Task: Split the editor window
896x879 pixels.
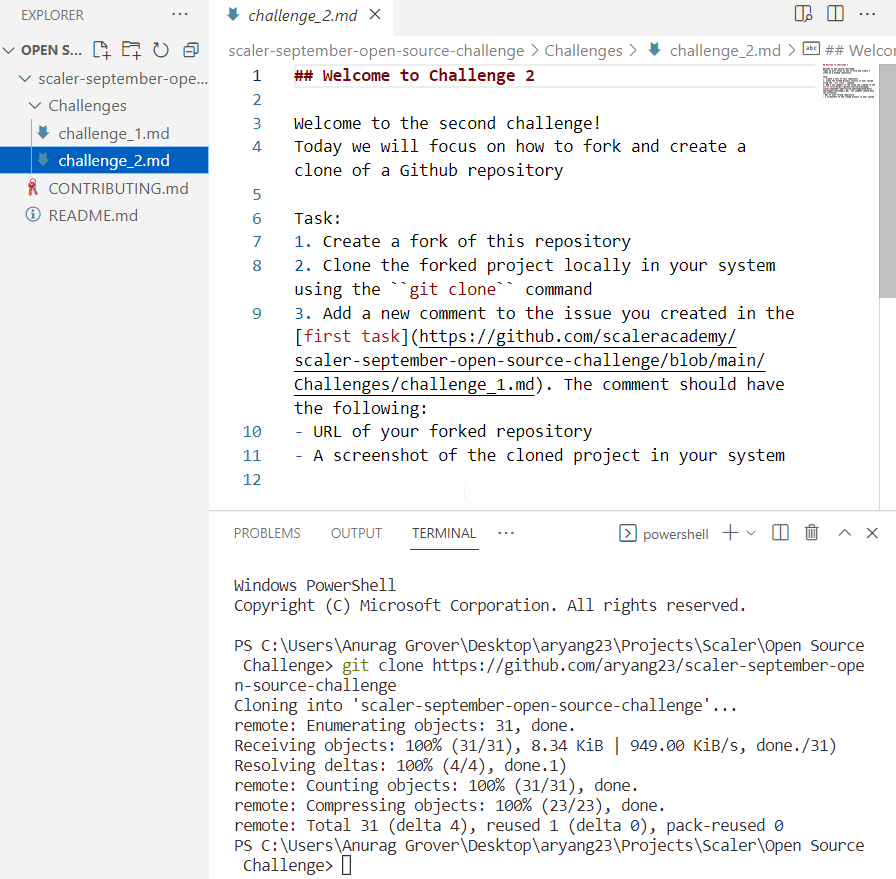Action: pos(837,14)
